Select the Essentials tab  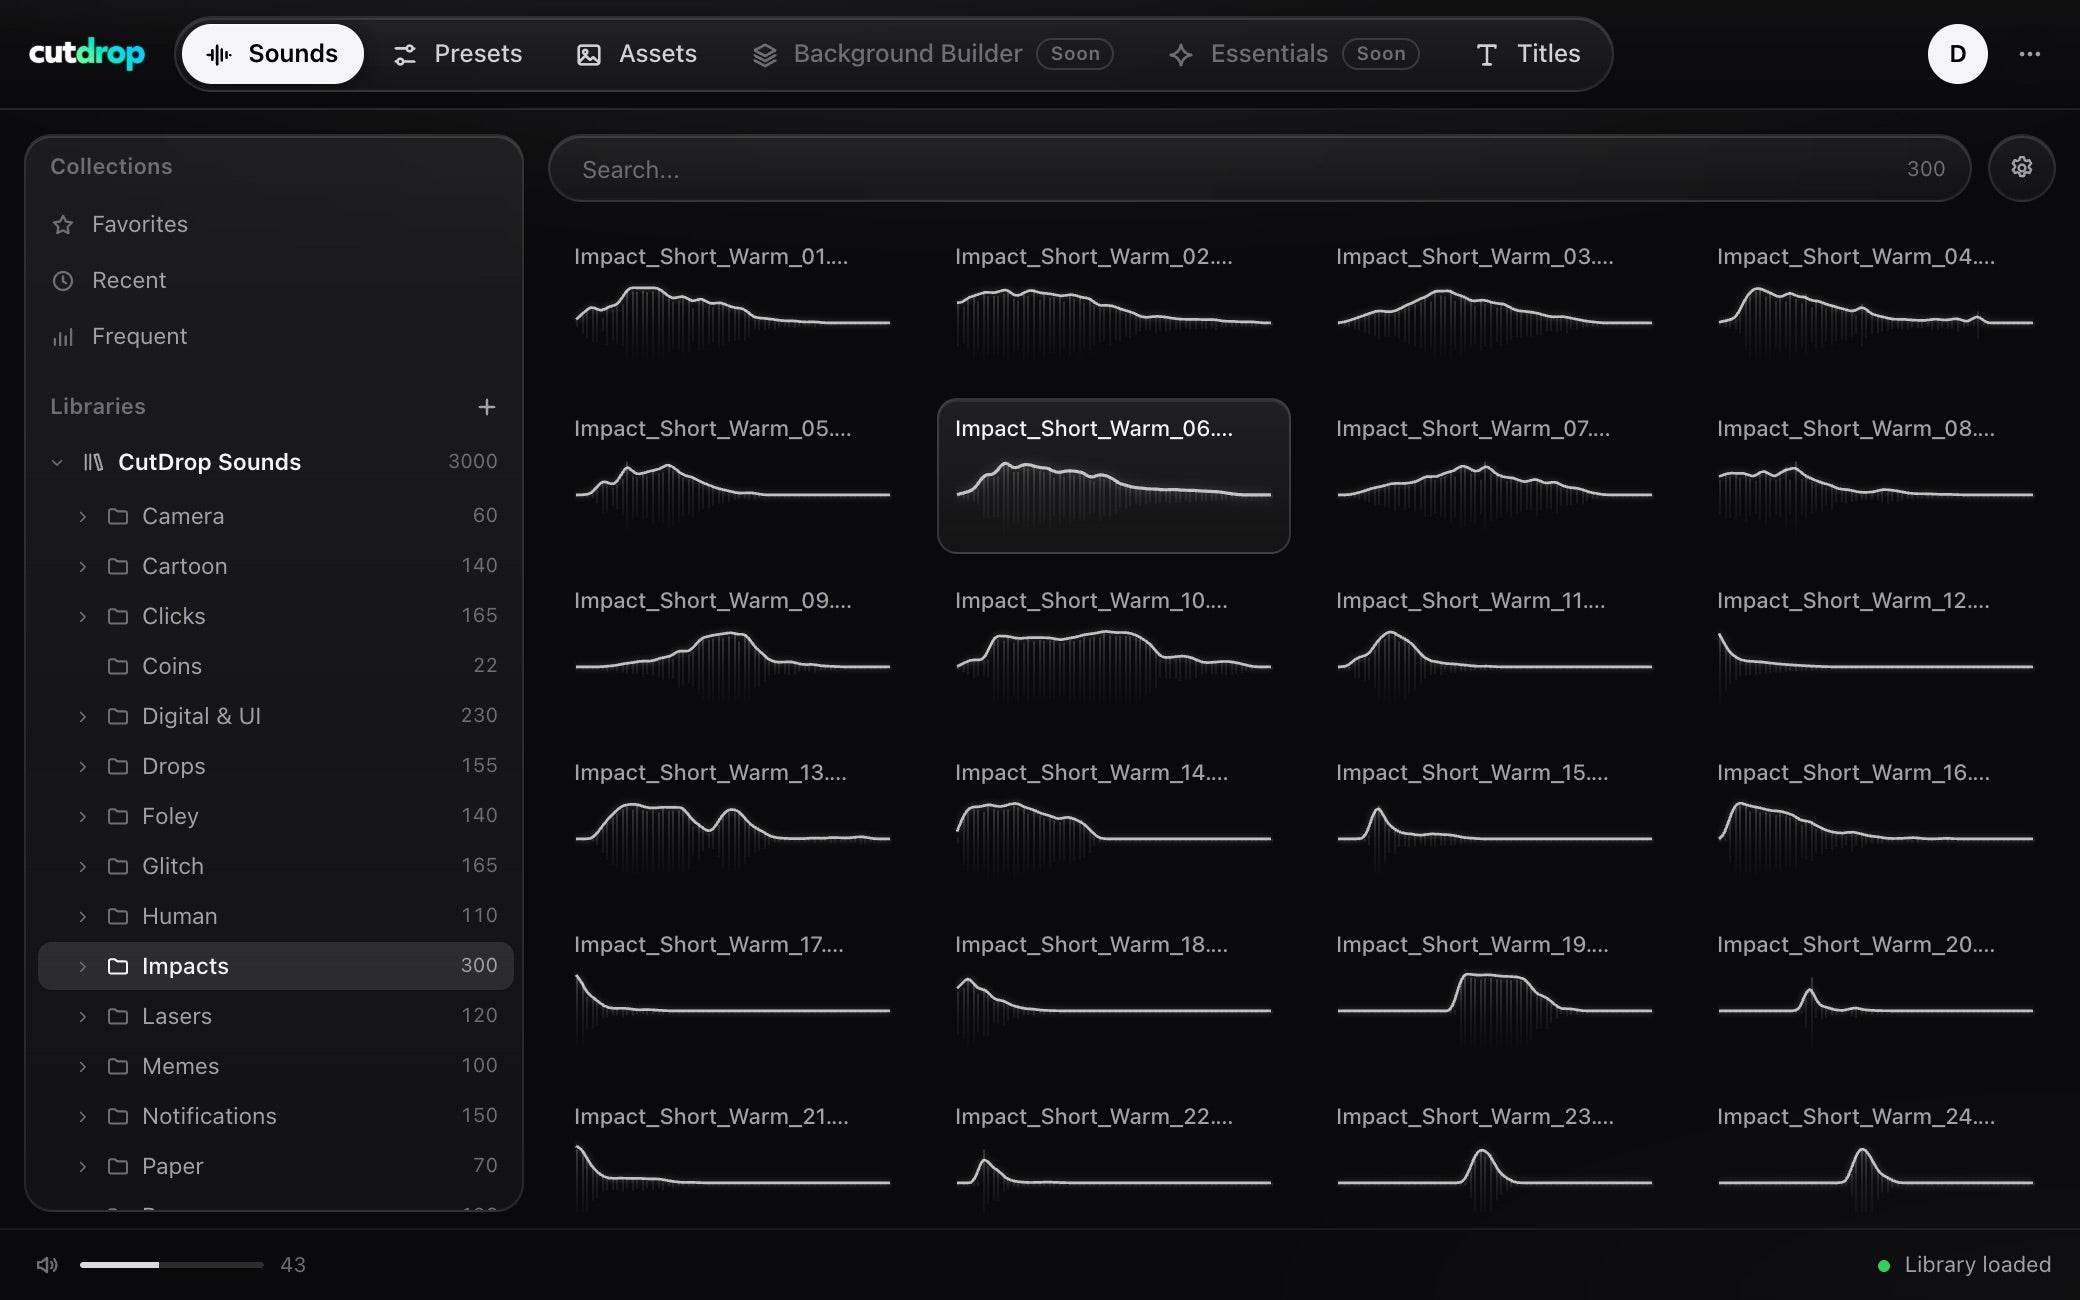[1293, 54]
